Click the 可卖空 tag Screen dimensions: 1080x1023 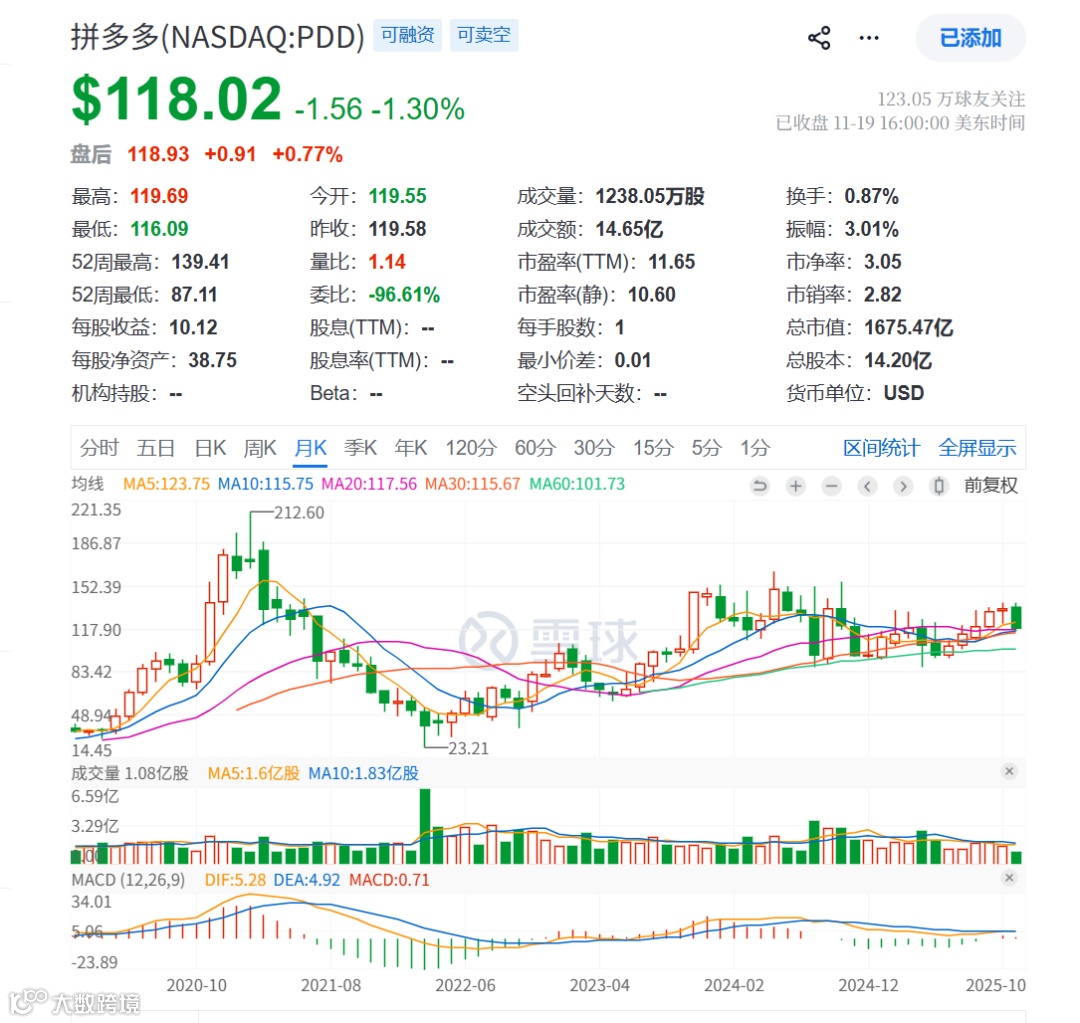484,35
